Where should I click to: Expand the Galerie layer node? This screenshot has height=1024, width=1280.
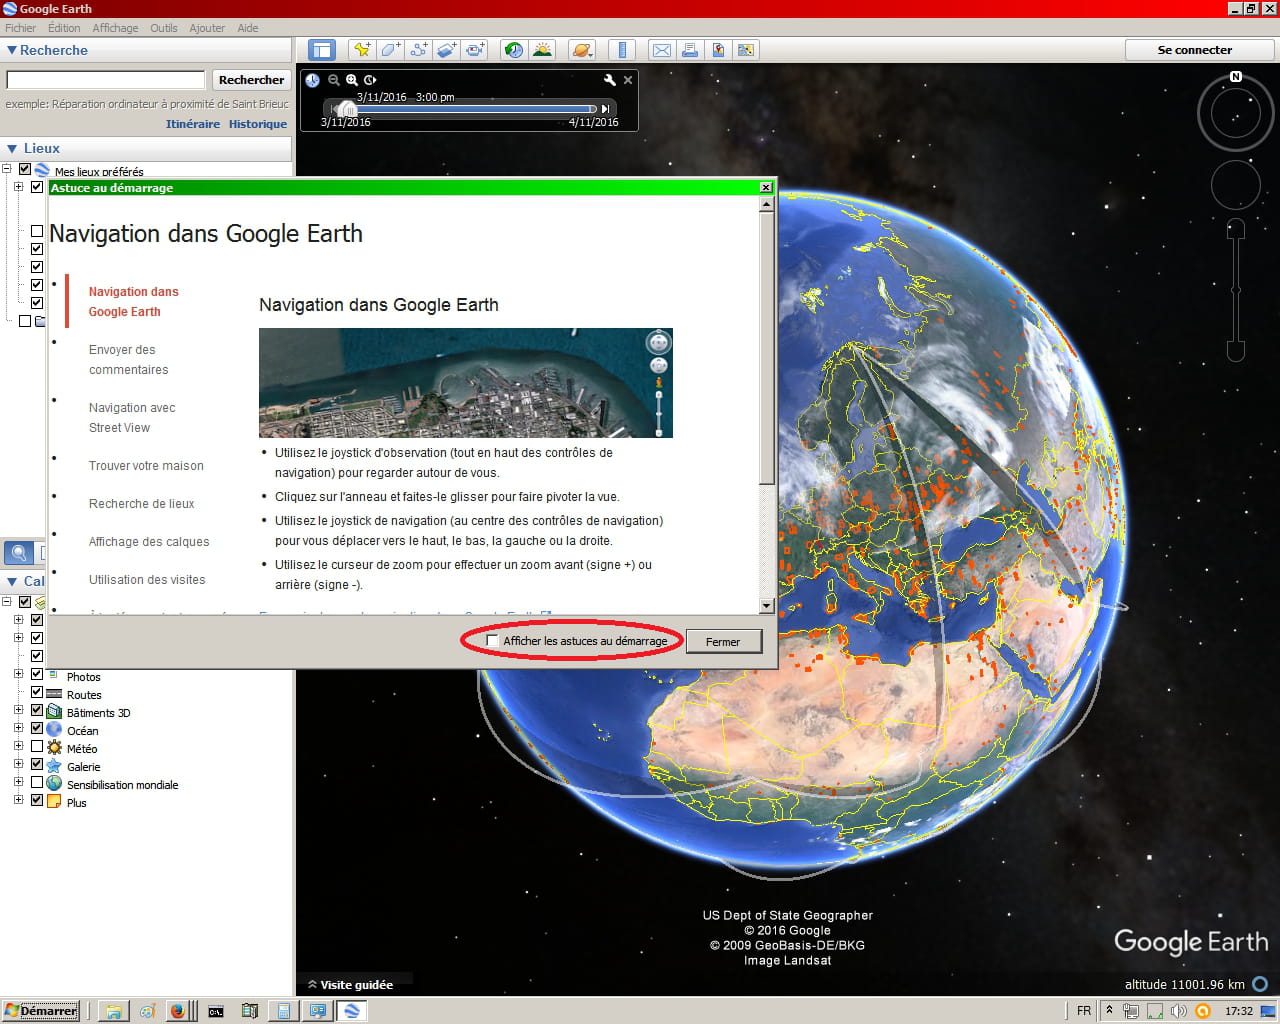pyautogui.click(x=18, y=765)
